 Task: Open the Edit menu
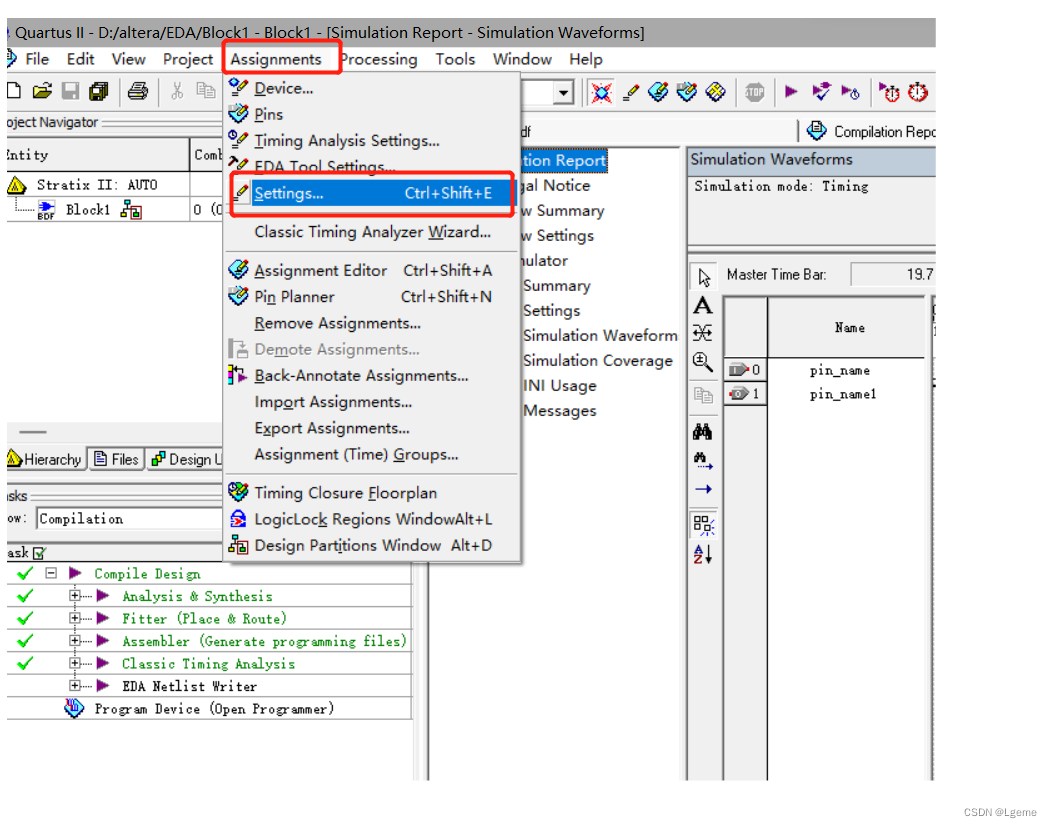pyautogui.click(x=81, y=59)
